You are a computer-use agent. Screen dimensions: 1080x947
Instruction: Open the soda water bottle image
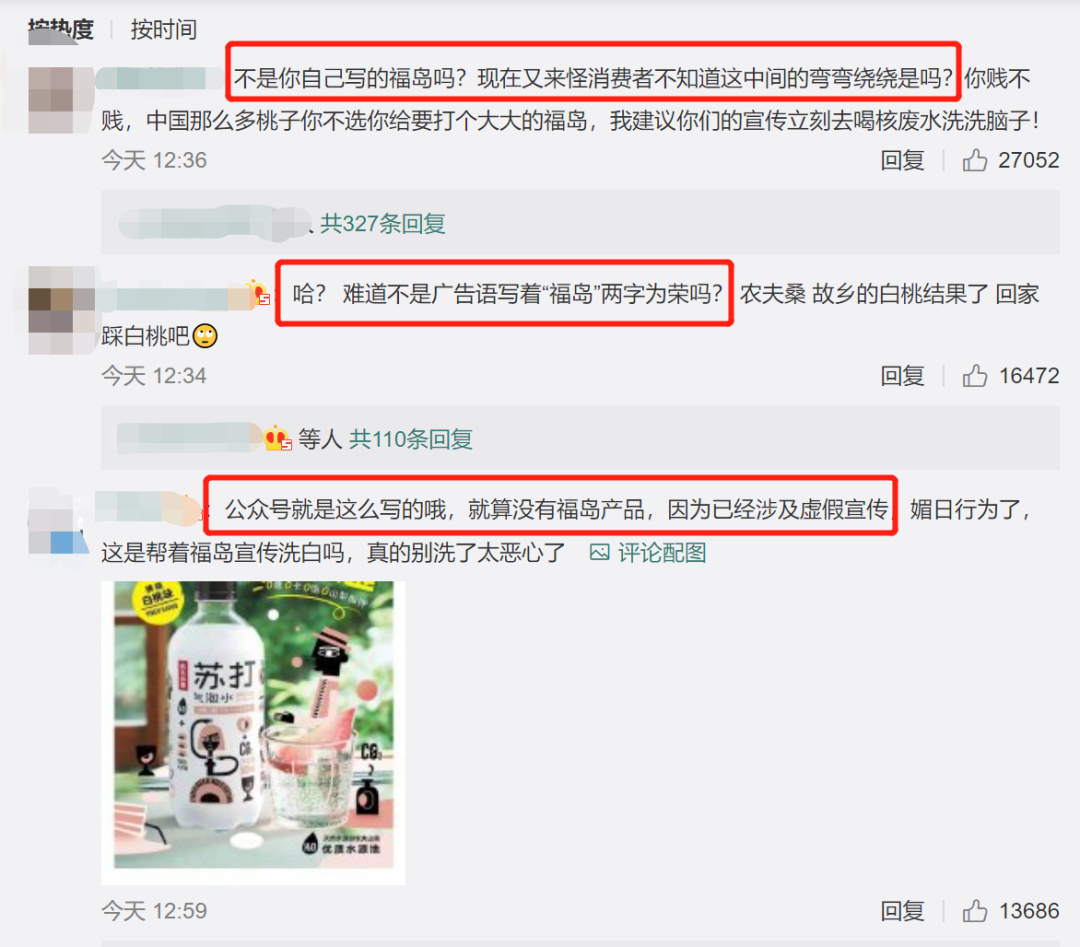253,733
